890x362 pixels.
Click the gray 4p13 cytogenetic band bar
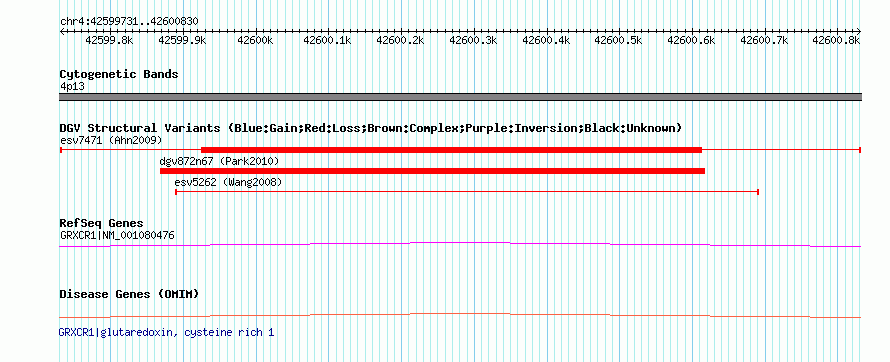(460, 97)
